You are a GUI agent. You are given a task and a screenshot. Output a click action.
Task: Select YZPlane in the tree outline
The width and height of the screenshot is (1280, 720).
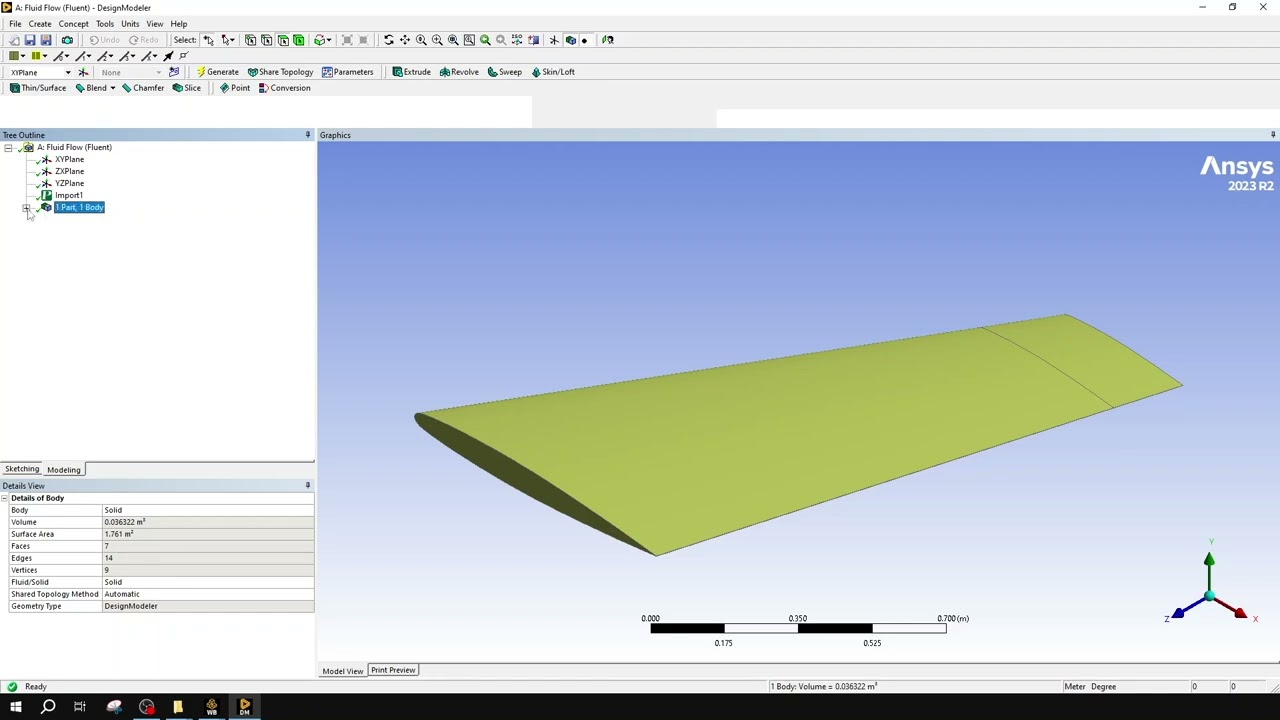[x=69, y=183]
